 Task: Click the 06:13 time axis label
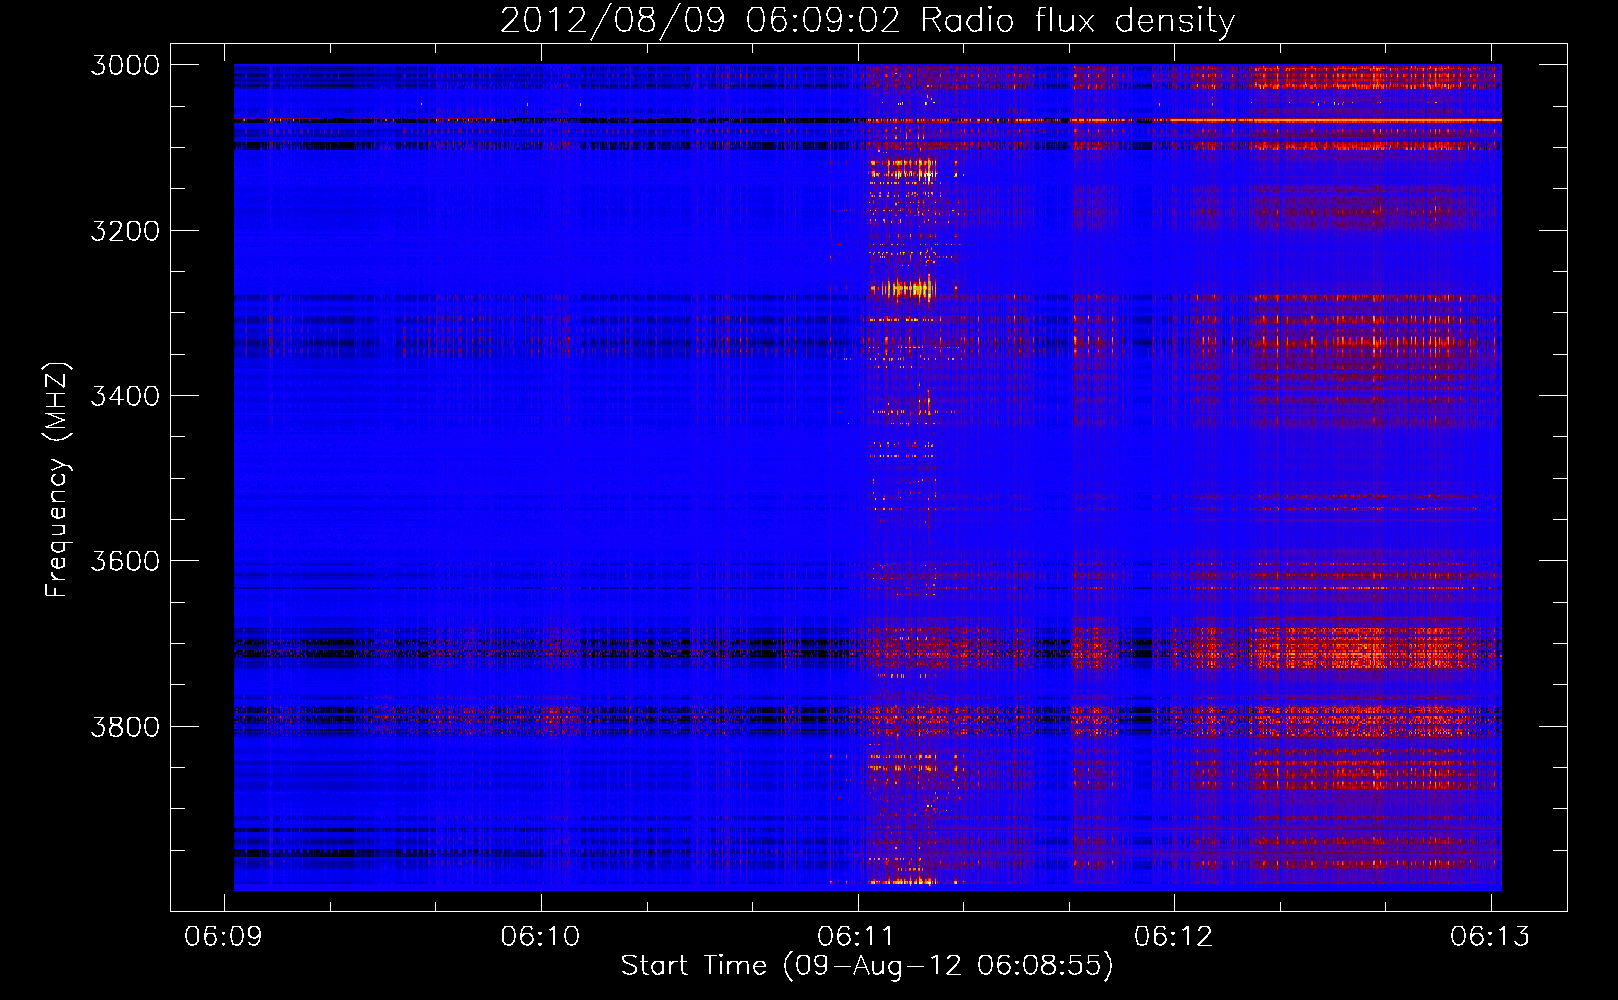coord(1490,936)
